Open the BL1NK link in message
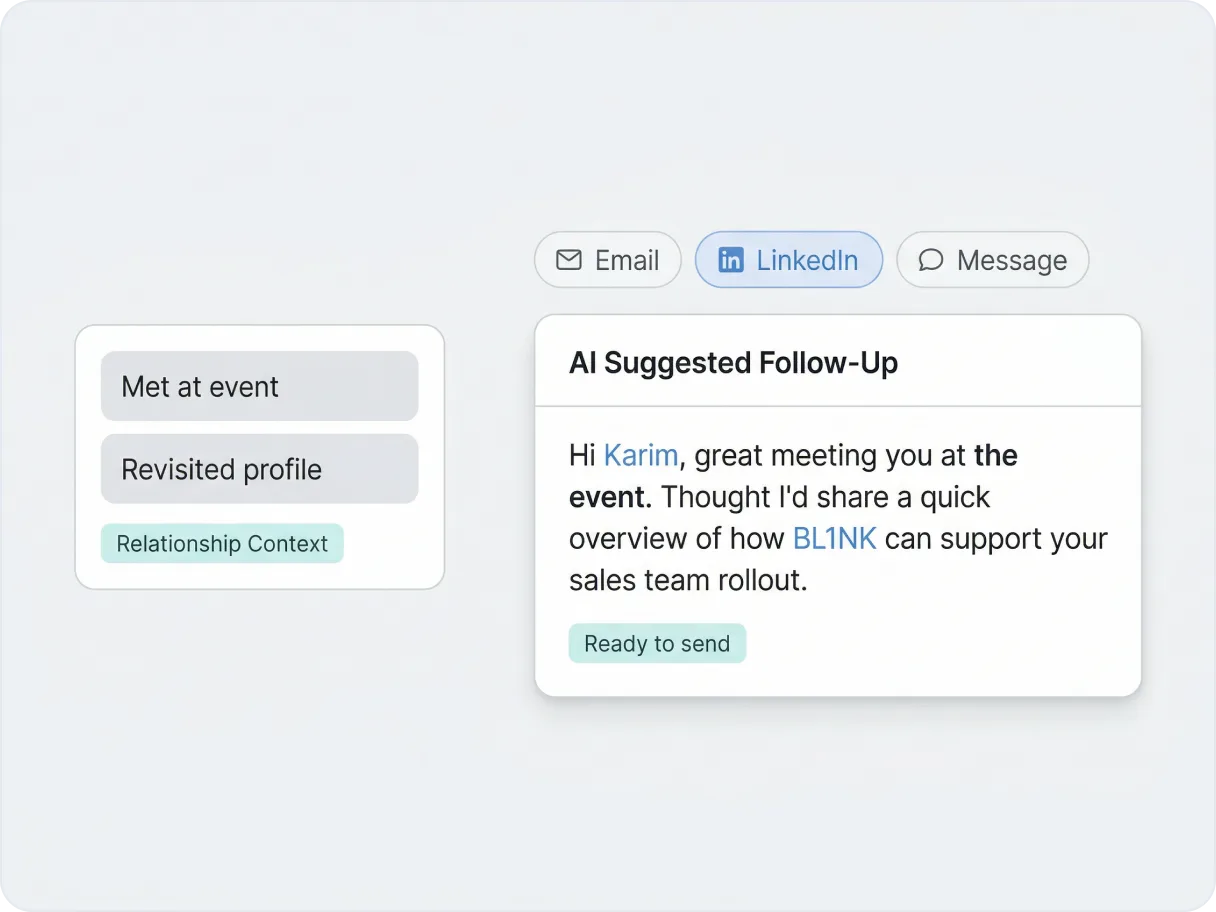This screenshot has height=912, width=1216. pos(834,539)
